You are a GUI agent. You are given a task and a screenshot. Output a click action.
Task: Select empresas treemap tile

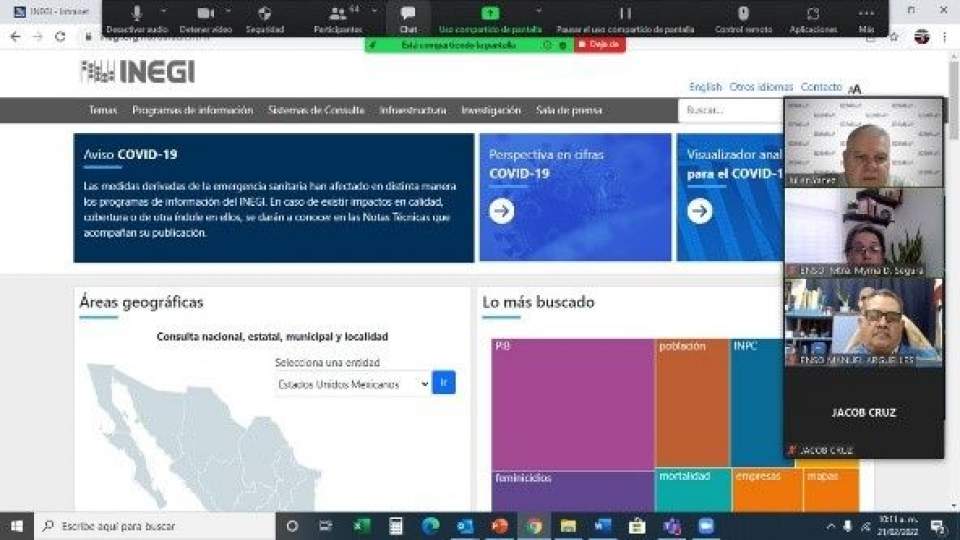tap(767, 490)
